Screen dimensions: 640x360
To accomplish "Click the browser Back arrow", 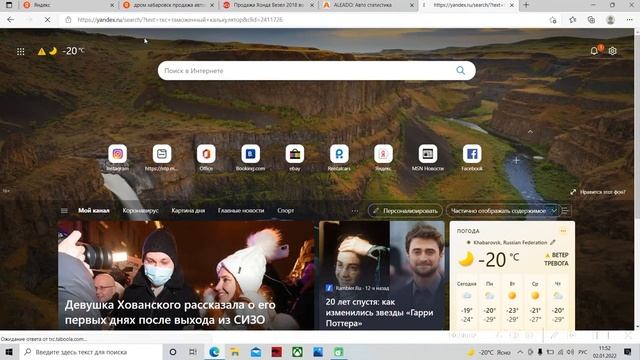I will (11, 20).
